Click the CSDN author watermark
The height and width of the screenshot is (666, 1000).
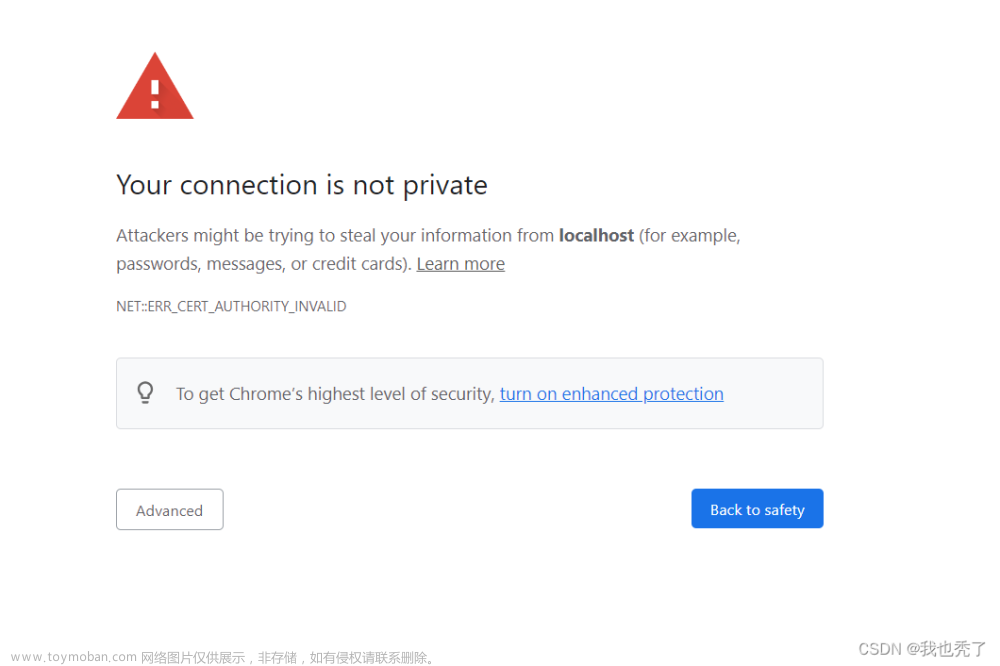pos(922,649)
